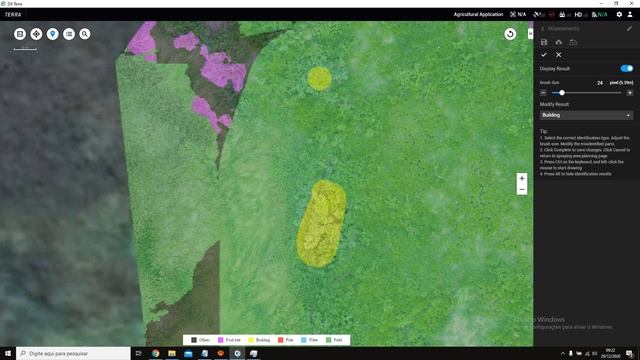Image resolution: width=640 pixels, height=360 pixels.
Task: Open settings gear in top bar
Action: (619, 14)
